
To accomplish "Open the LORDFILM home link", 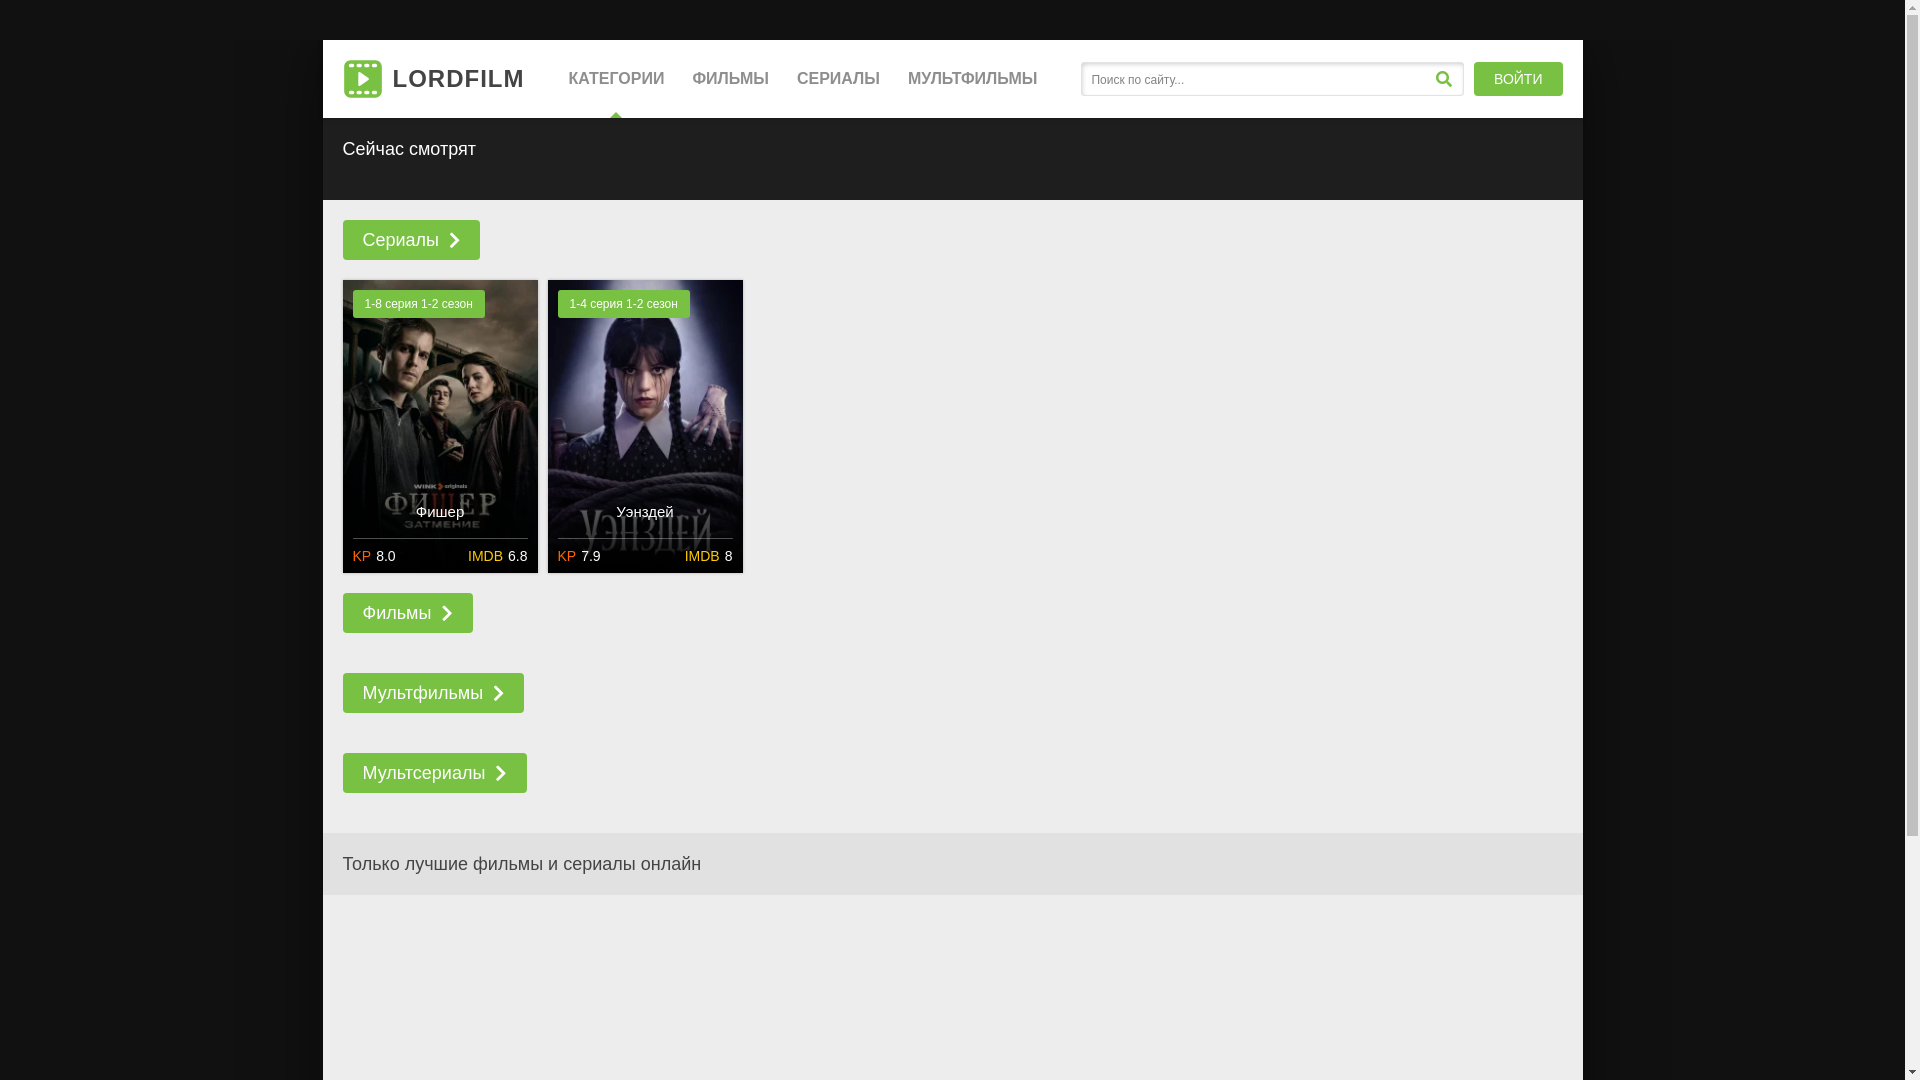I will [x=433, y=79].
